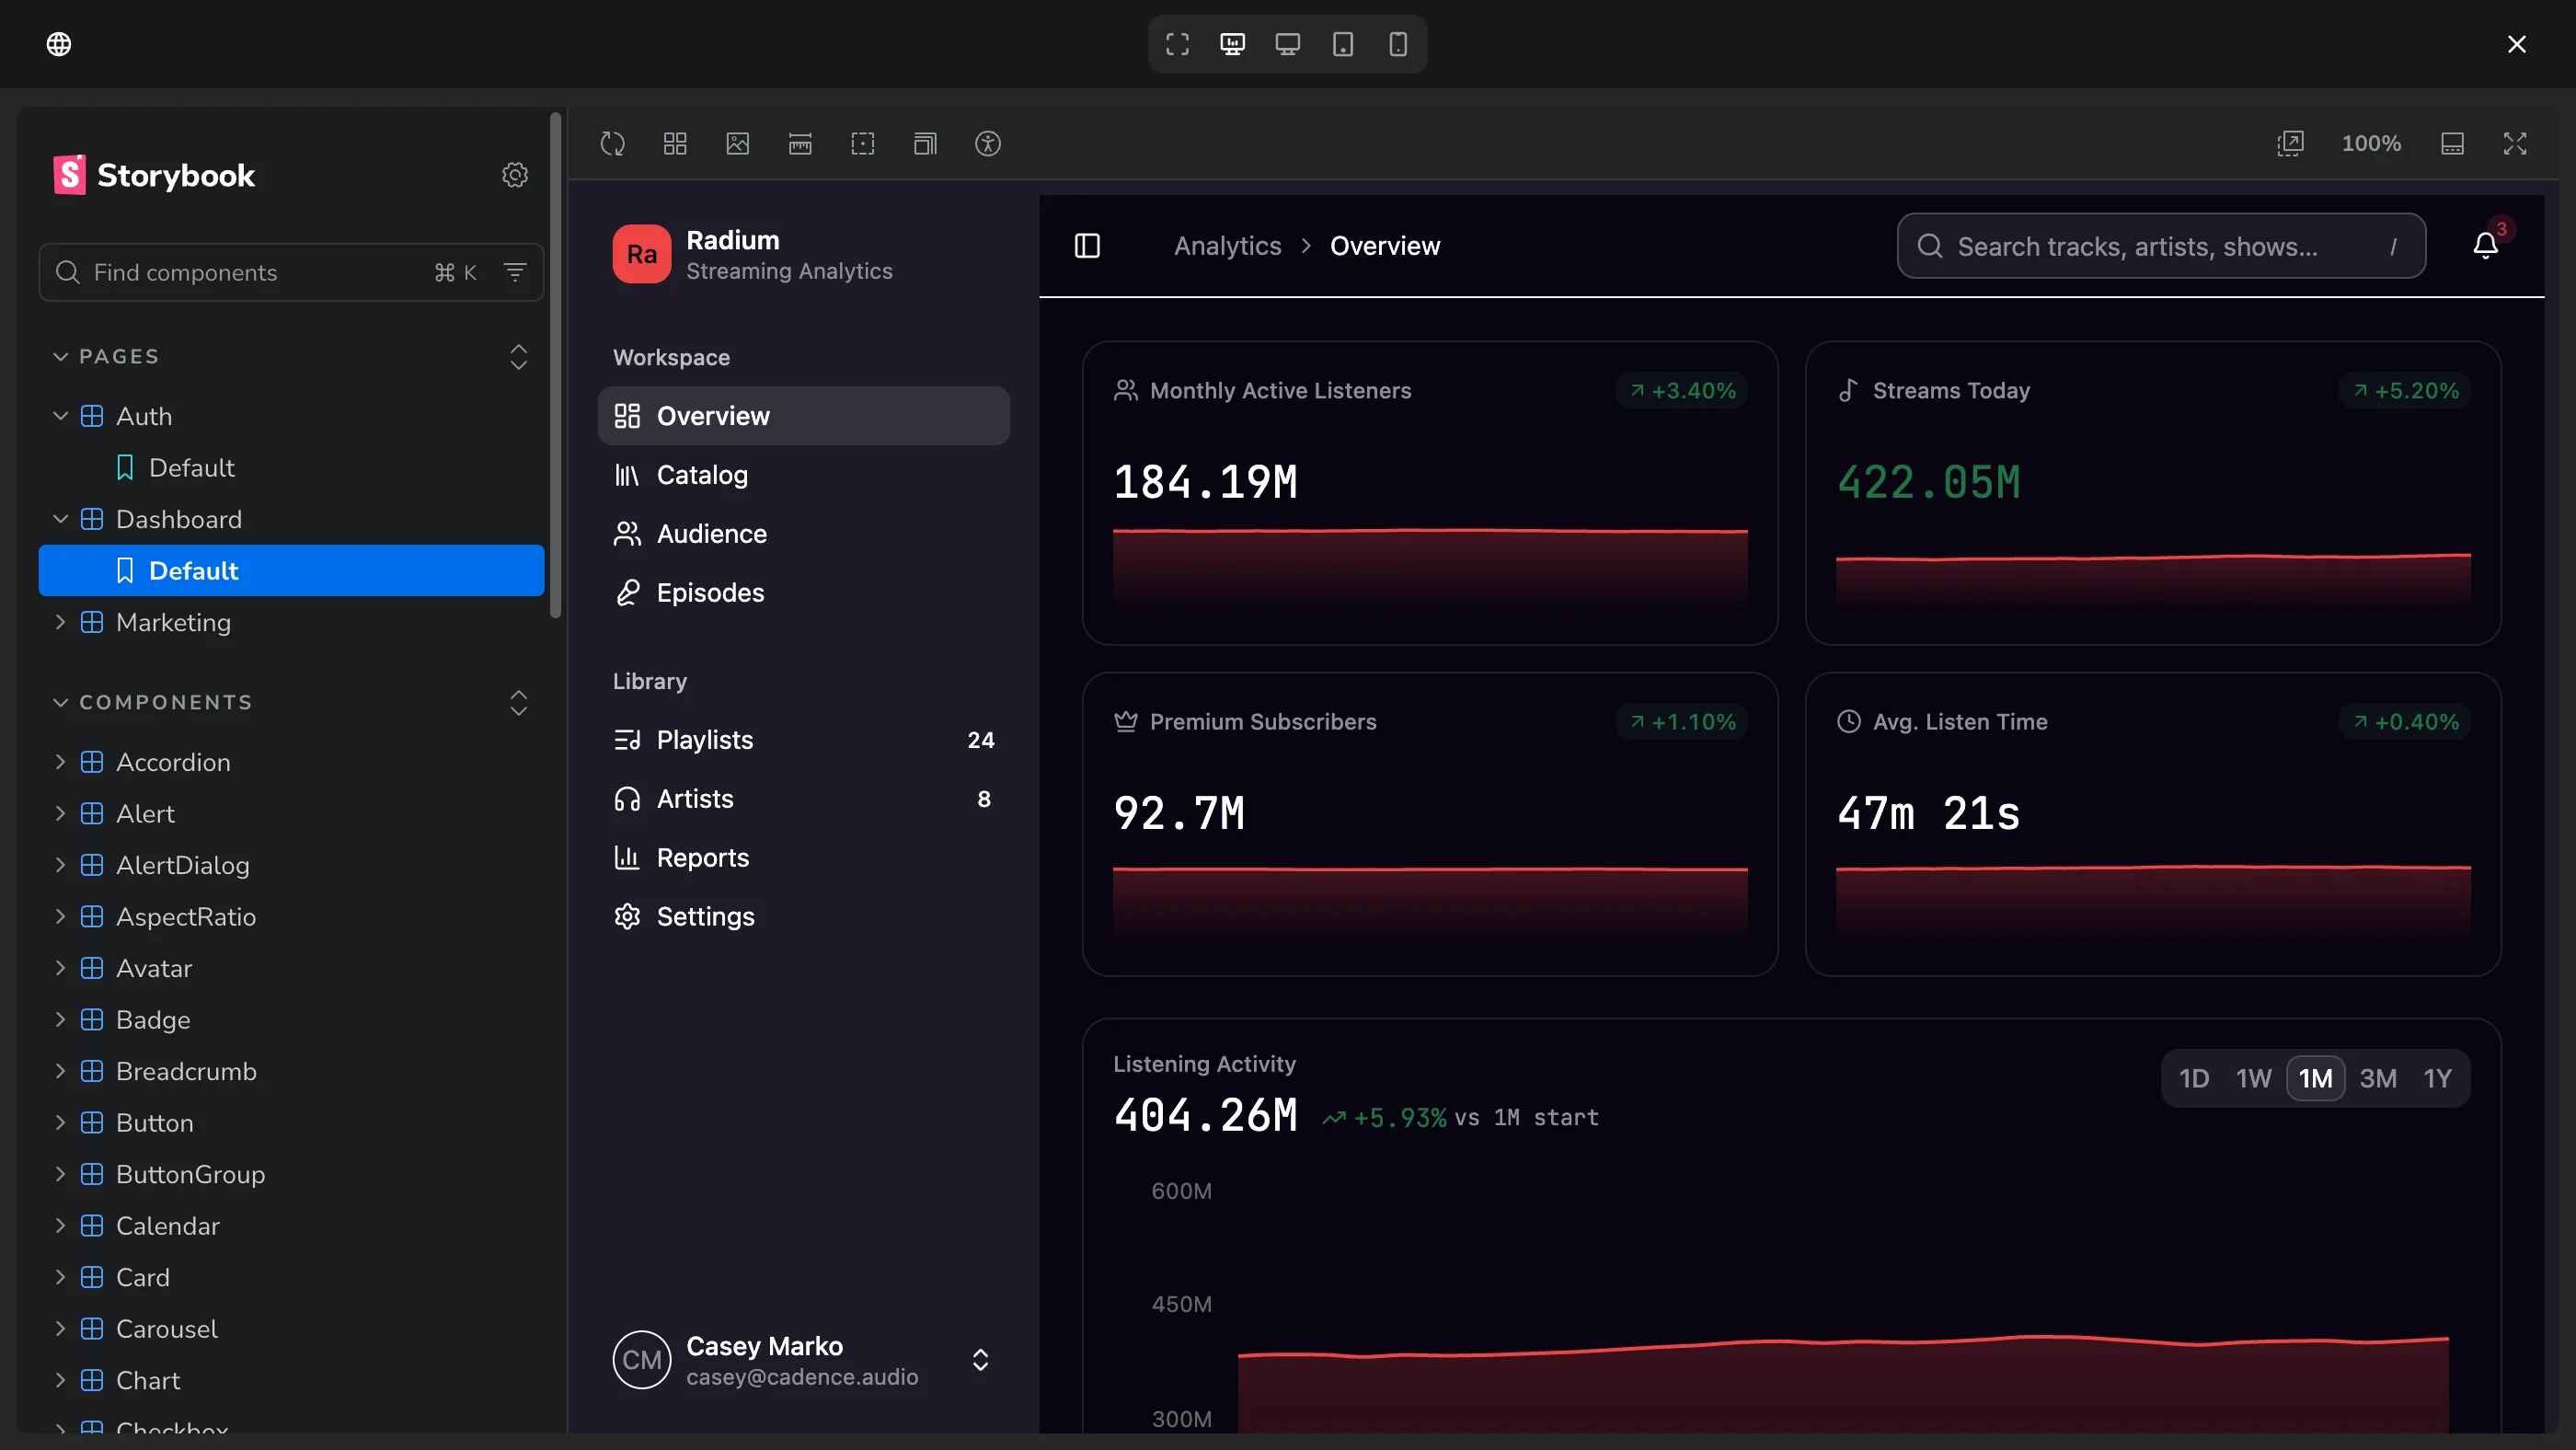The height and width of the screenshot is (1450, 2576).
Task: Toggle the outline dashed-square toolbar icon
Action: point(863,144)
